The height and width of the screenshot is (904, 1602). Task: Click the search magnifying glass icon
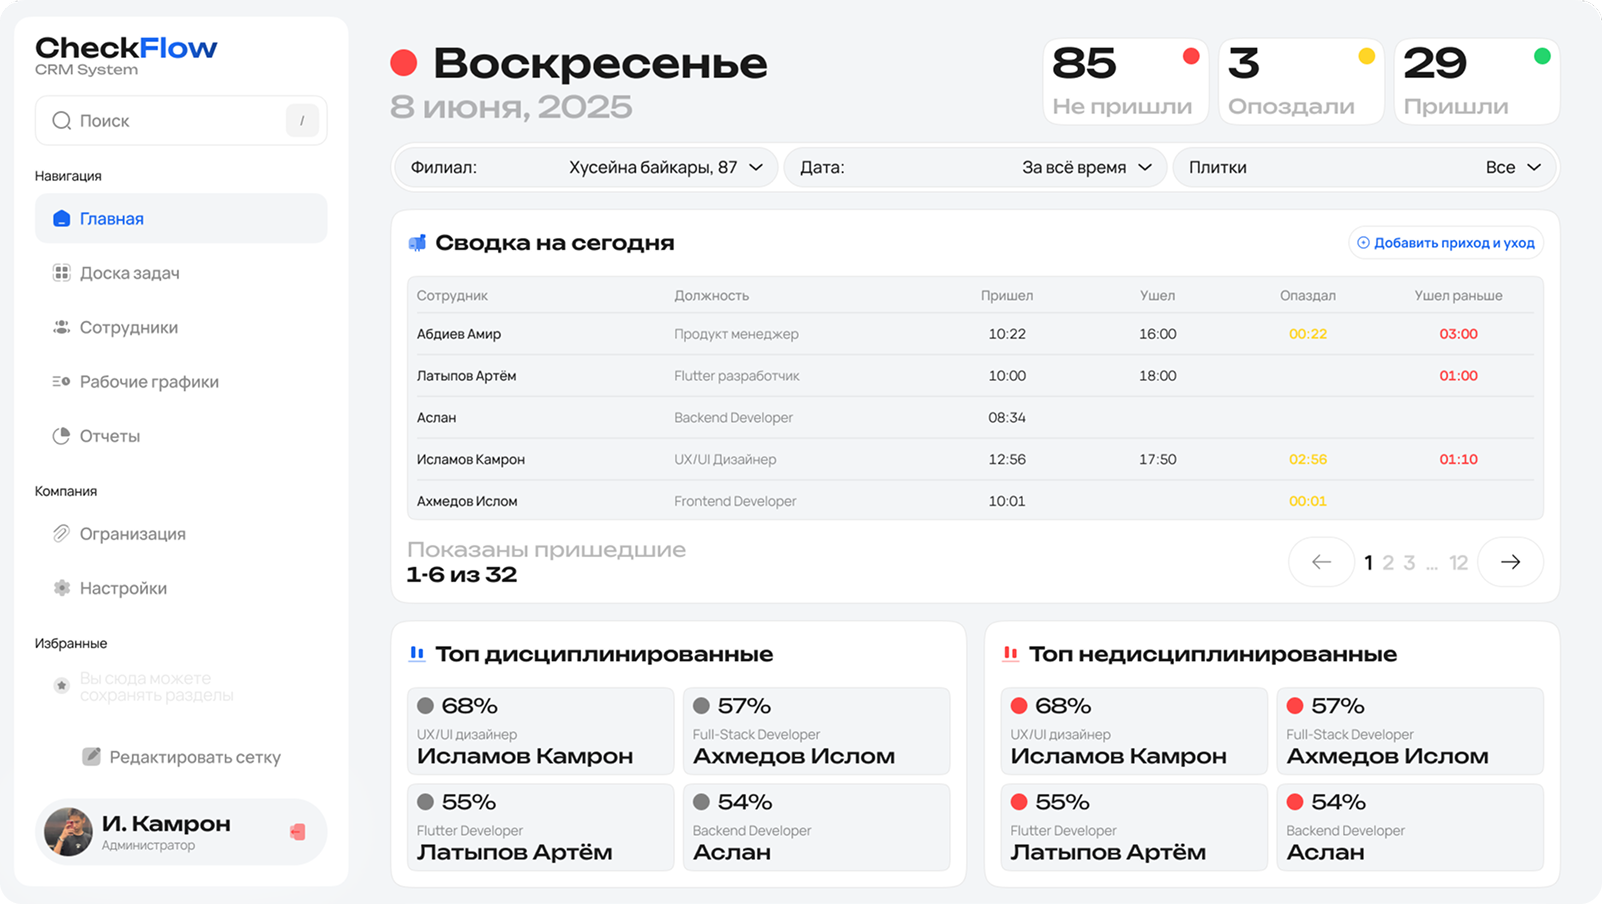tap(61, 120)
